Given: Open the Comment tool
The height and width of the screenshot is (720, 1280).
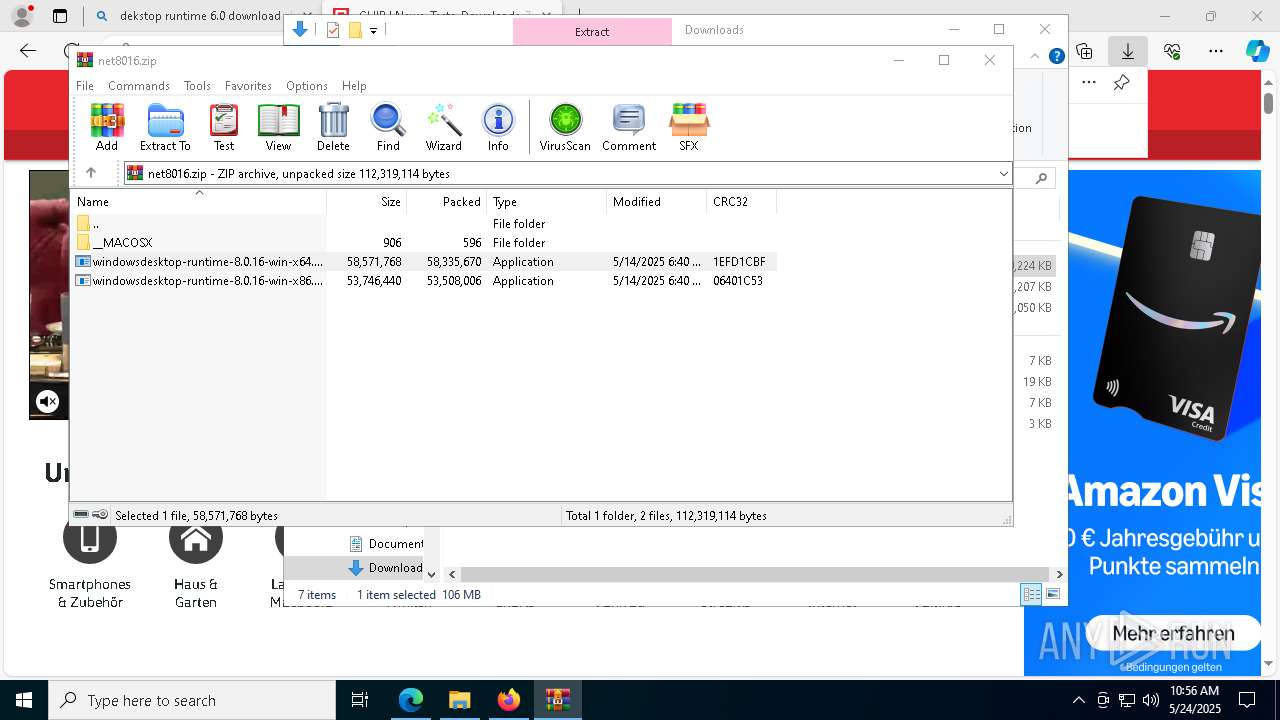Looking at the screenshot, I should pyautogui.click(x=629, y=127).
